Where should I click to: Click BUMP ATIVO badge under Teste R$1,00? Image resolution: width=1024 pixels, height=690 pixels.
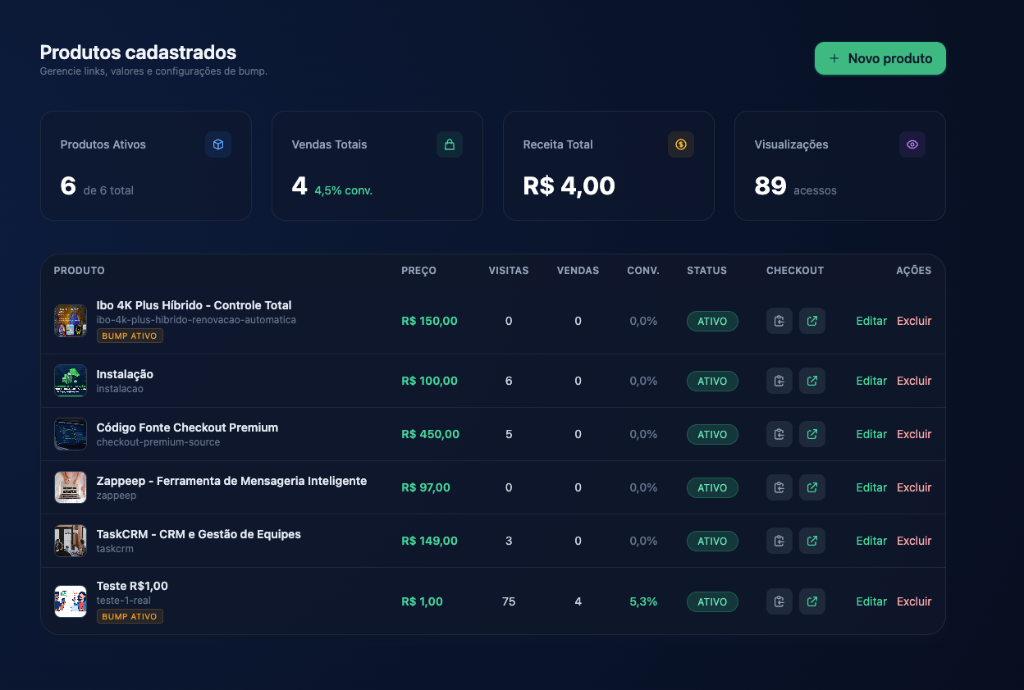point(130,617)
